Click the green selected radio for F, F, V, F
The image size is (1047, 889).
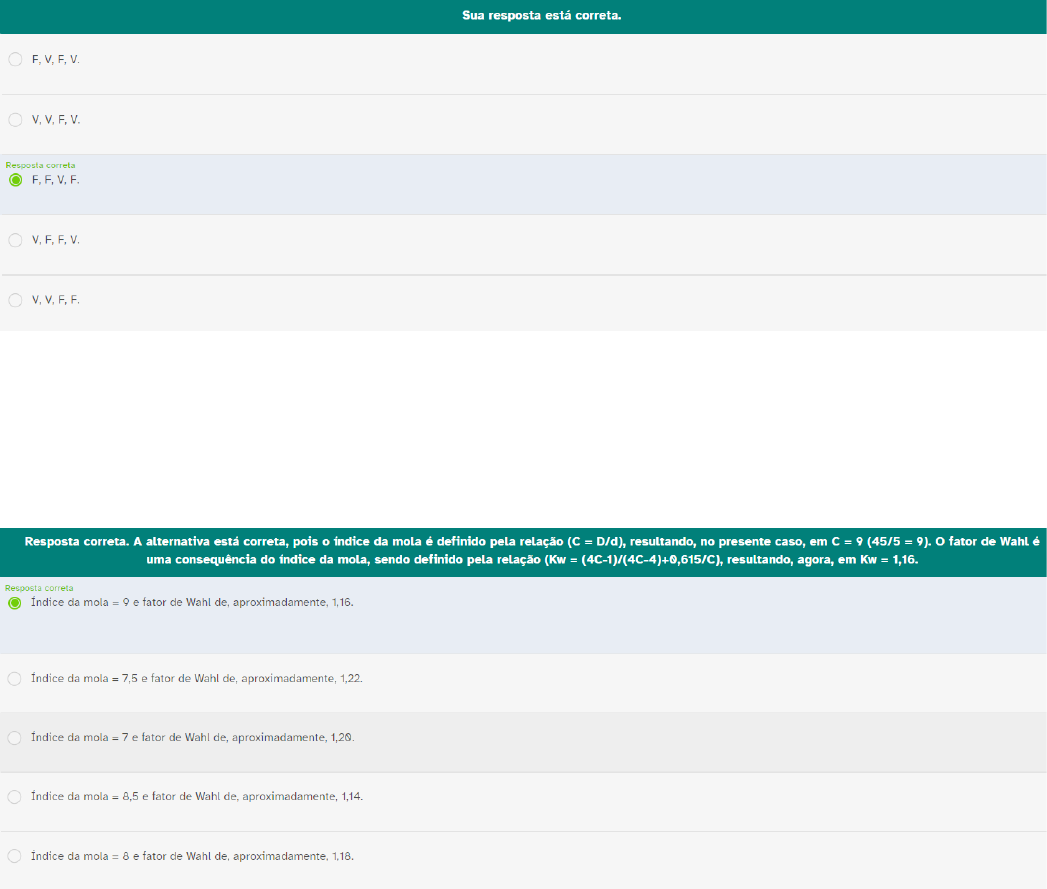pyautogui.click(x=15, y=180)
